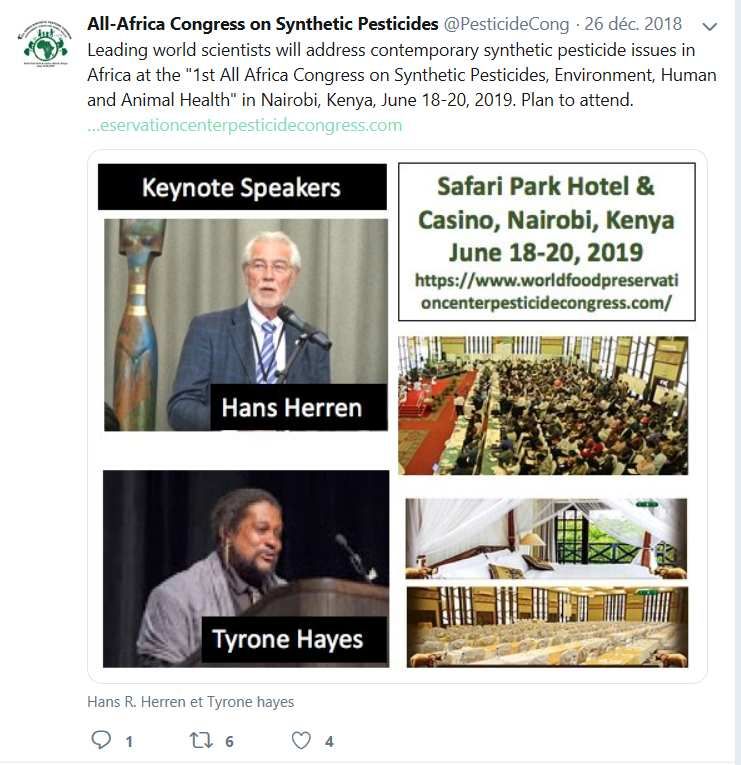Click the reply speech bubble icon
Screen dimensions: 741x765
click(x=101, y=740)
